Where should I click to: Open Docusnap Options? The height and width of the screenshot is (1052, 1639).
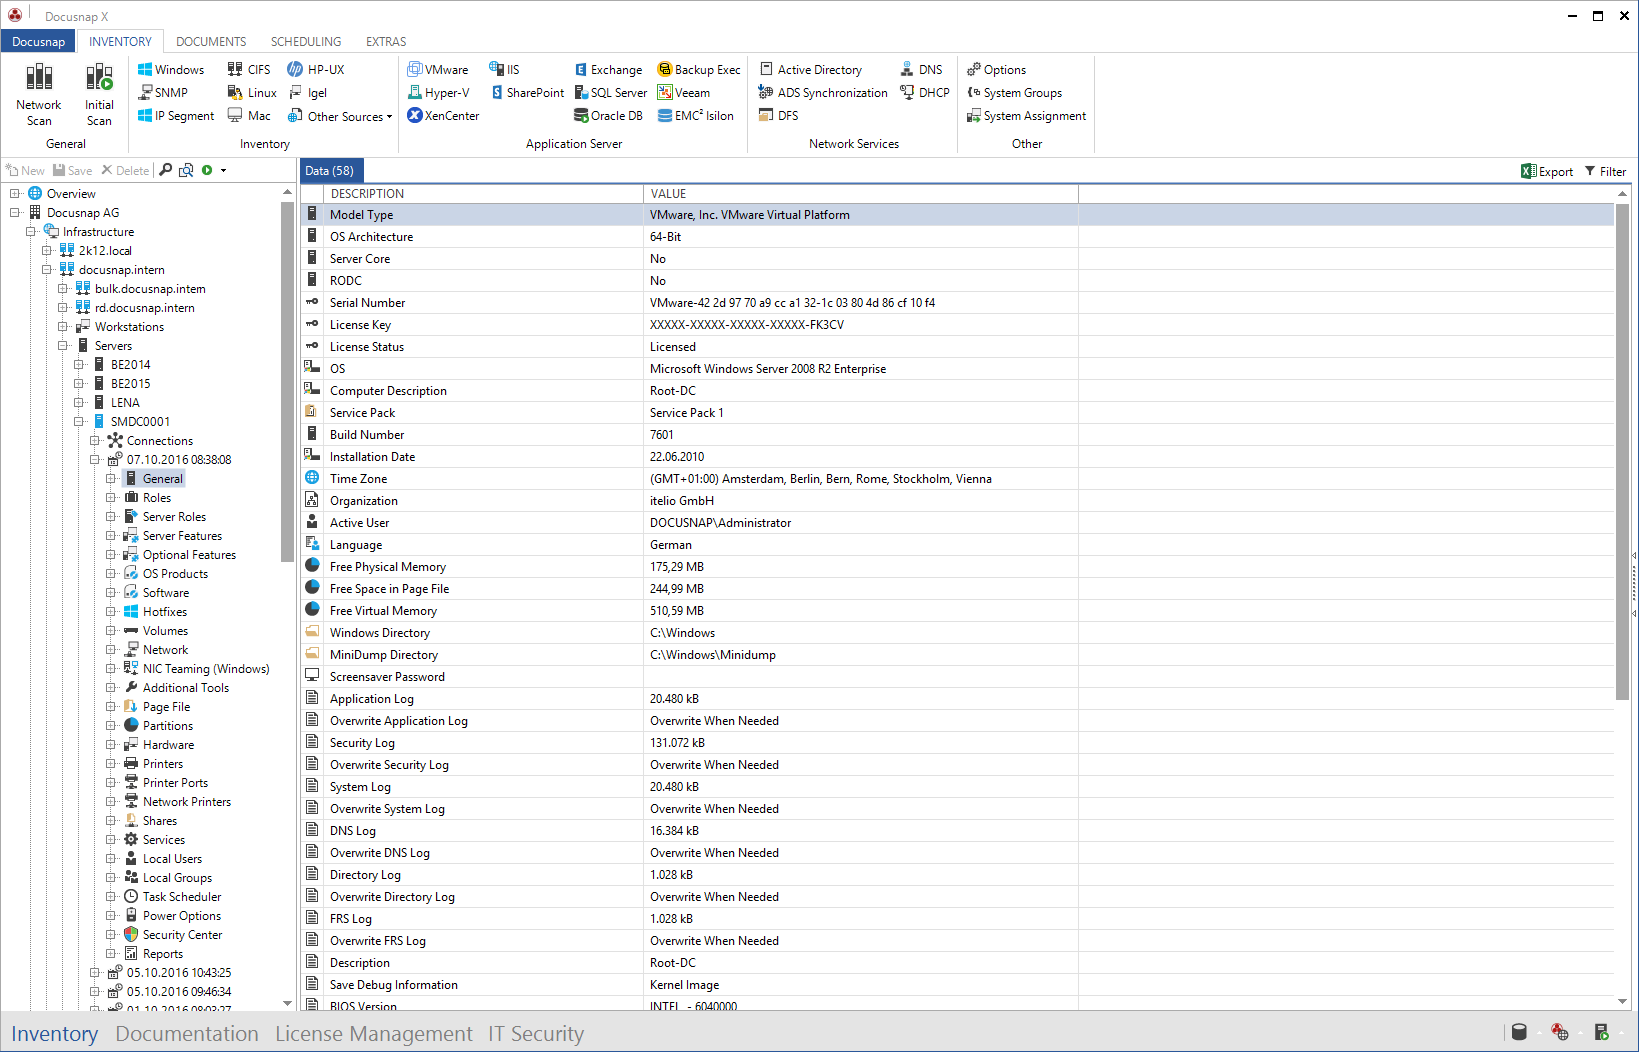pyautogui.click(x=996, y=69)
